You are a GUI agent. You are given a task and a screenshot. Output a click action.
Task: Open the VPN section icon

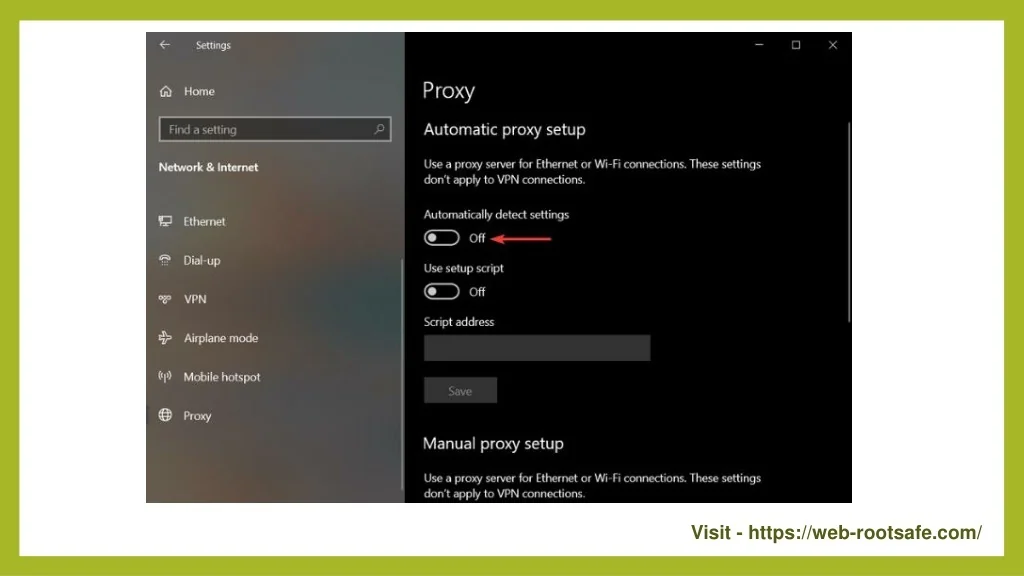(166, 299)
